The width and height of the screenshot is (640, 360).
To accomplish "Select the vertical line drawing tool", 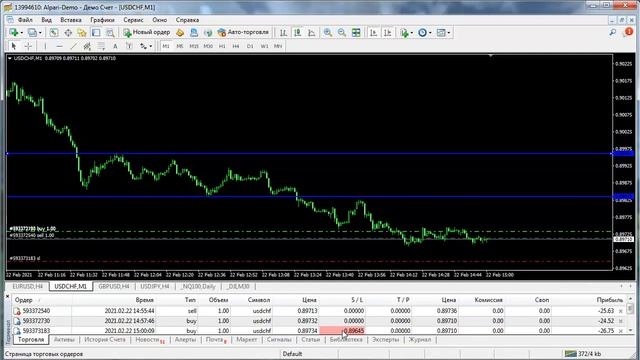I will [45, 46].
